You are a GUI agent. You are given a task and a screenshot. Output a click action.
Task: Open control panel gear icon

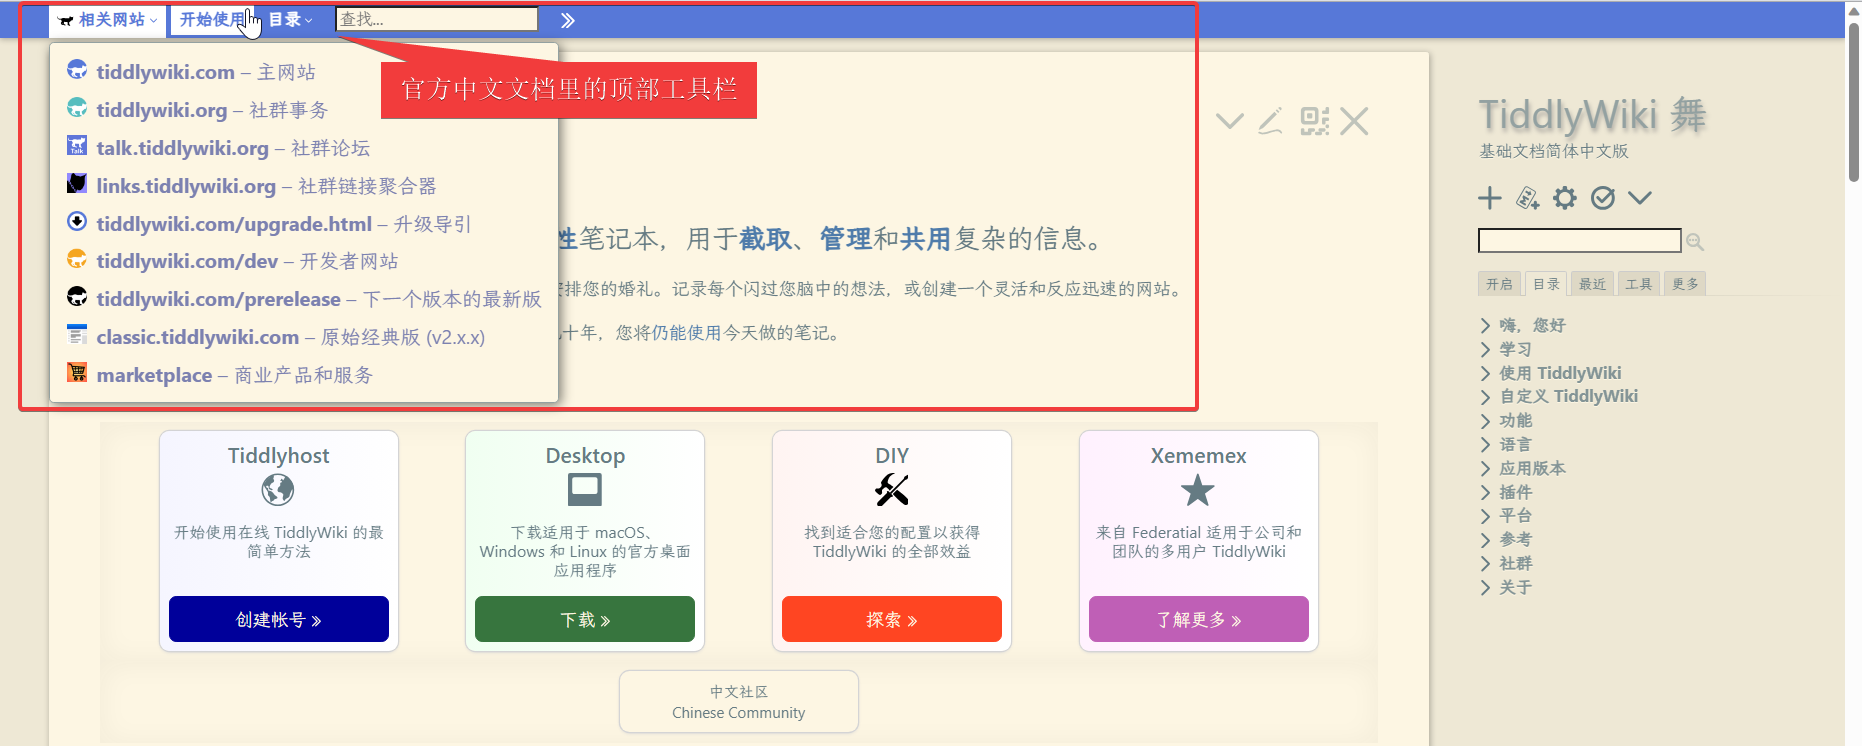[1565, 198]
